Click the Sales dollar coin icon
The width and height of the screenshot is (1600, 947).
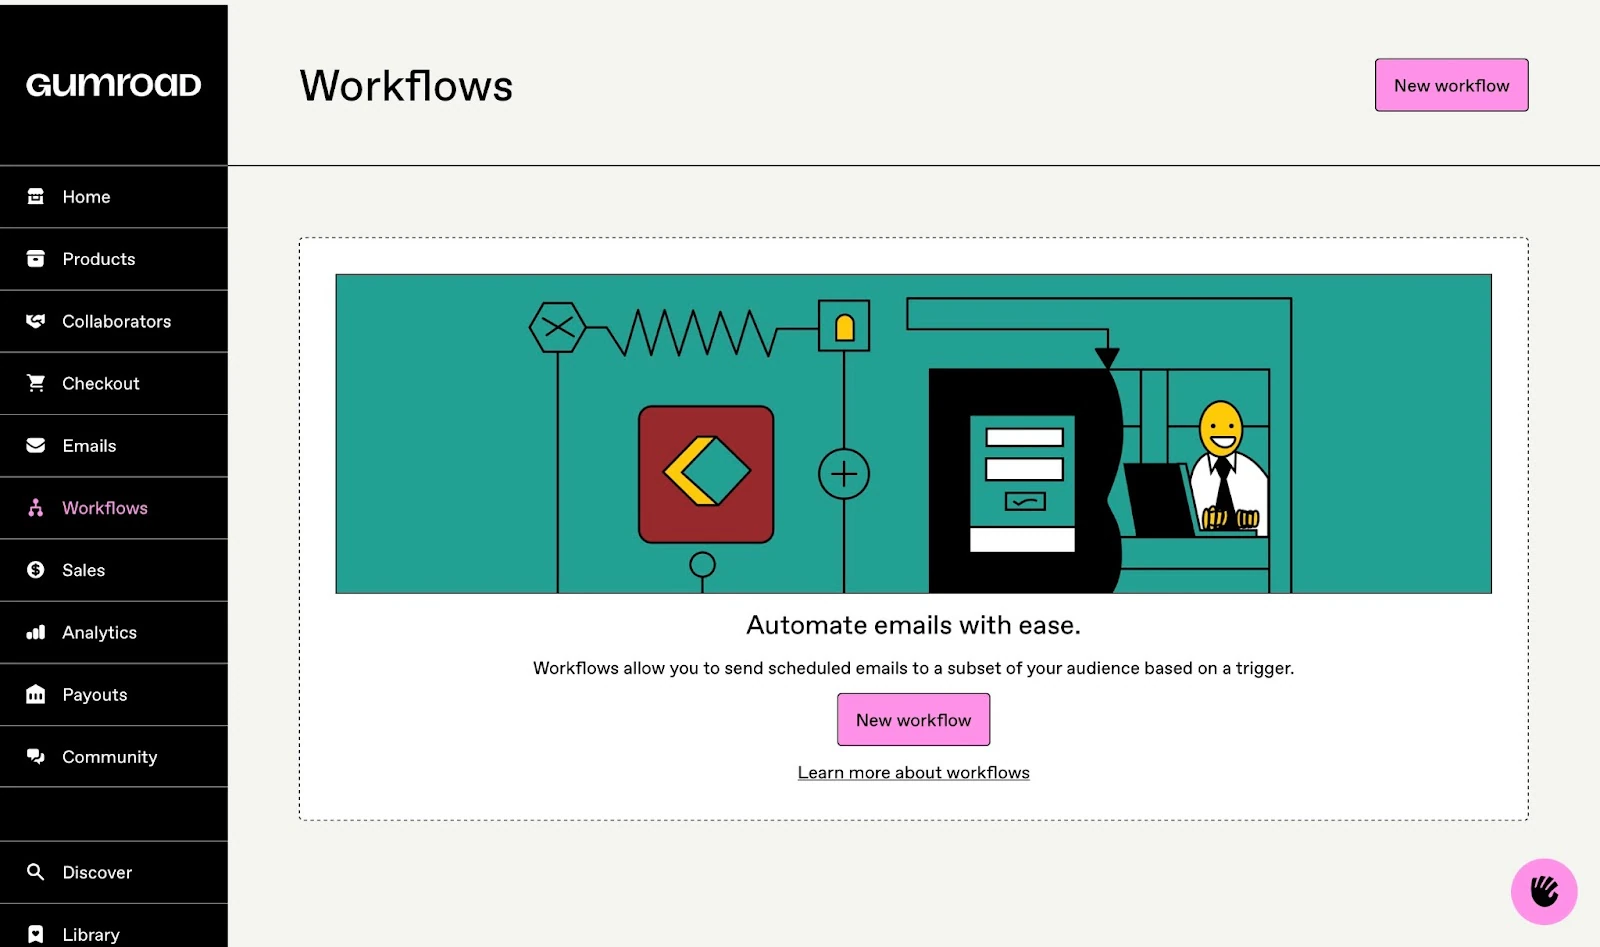[36, 570]
